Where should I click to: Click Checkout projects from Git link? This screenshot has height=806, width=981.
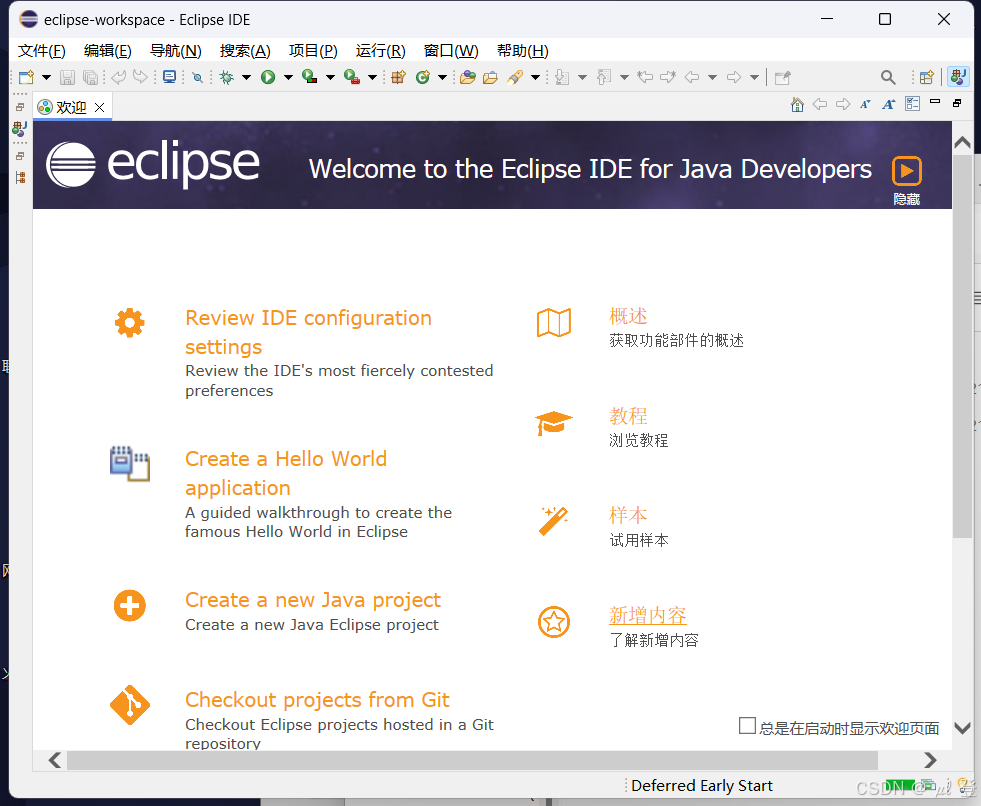click(x=317, y=699)
